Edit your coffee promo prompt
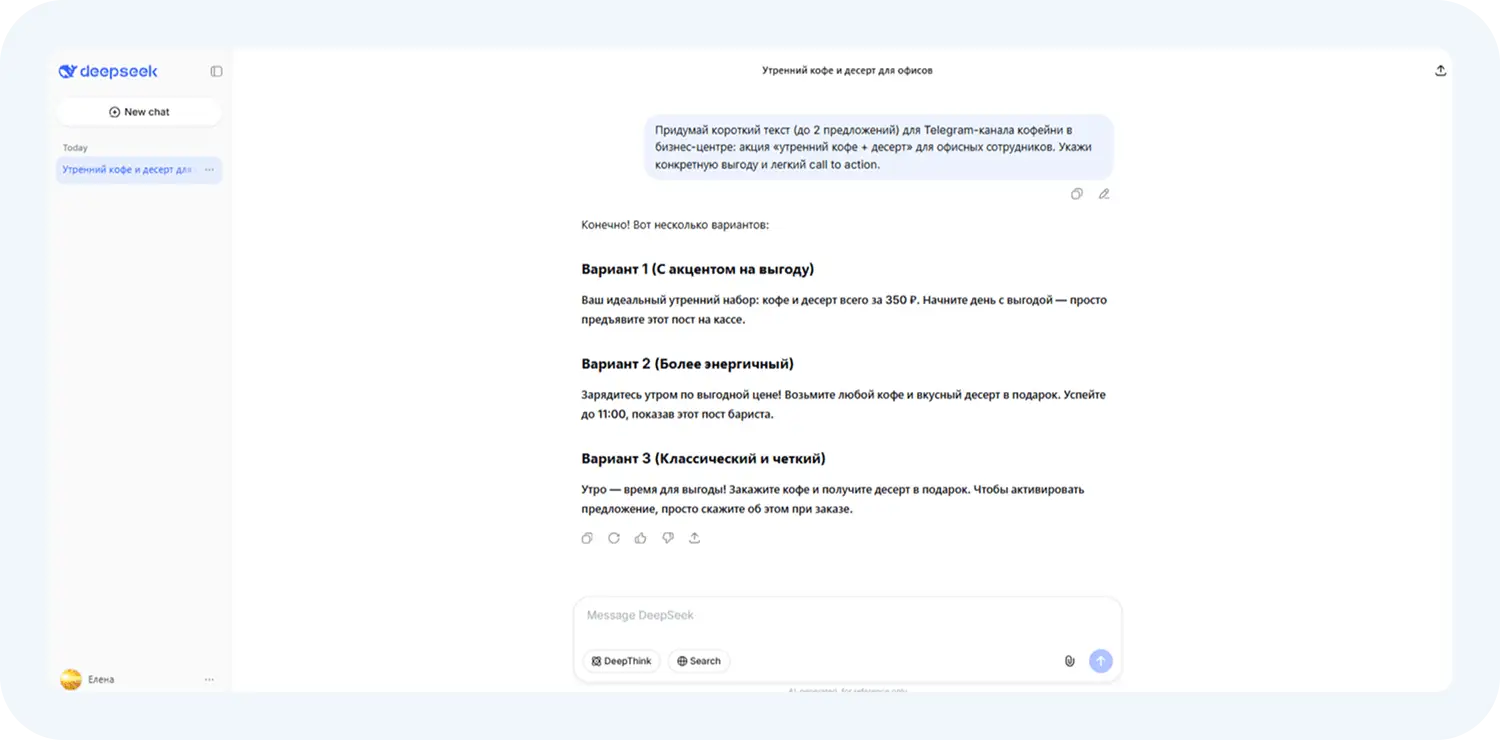 pos(1104,193)
